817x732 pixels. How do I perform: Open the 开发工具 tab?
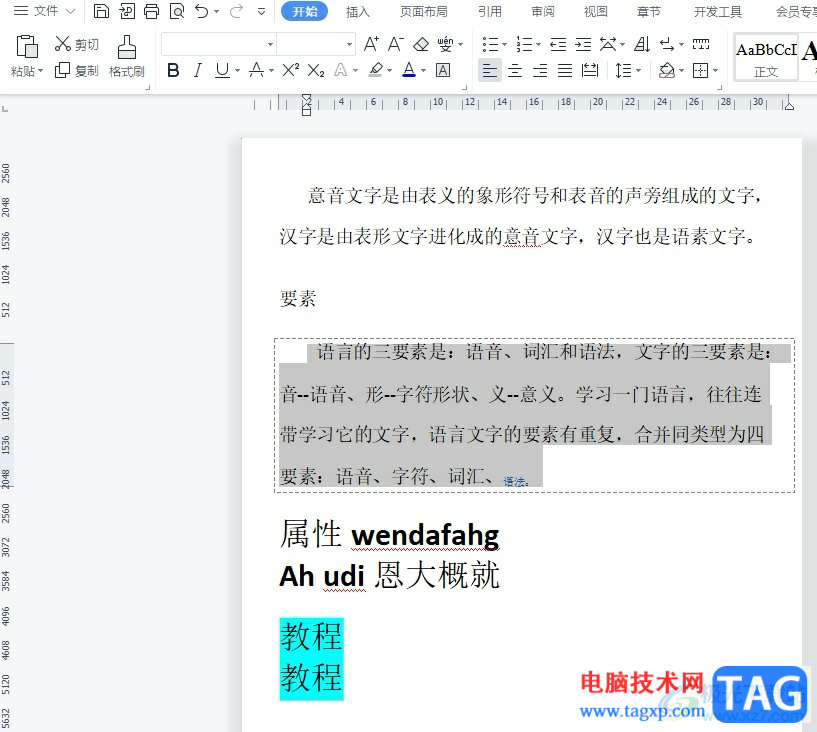717,11
